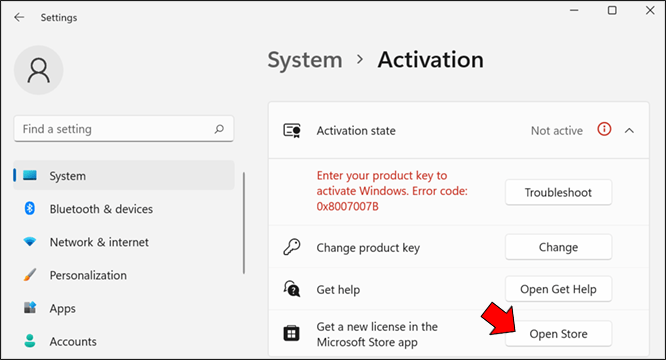Go to System breadcrumb

pos(305,60)
